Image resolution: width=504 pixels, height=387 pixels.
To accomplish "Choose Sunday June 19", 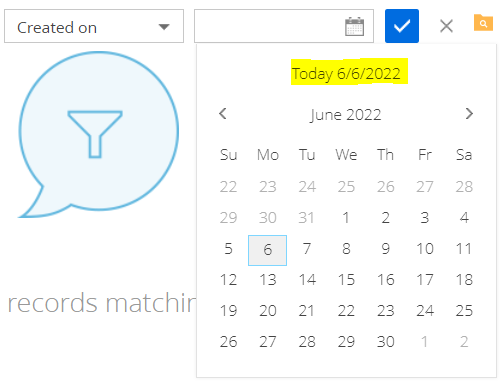I will pos(228,311).
